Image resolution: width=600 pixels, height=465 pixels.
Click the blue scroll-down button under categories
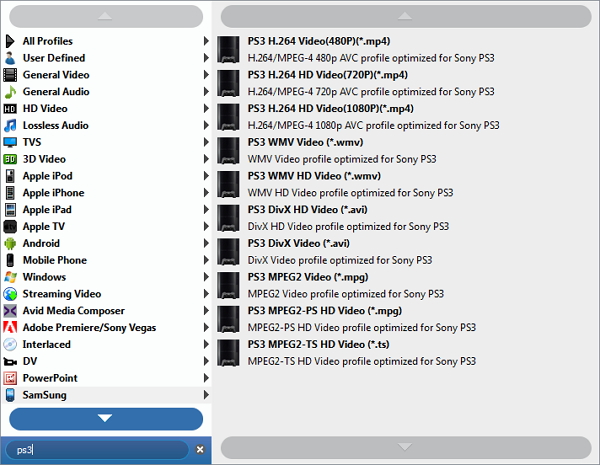106,419
